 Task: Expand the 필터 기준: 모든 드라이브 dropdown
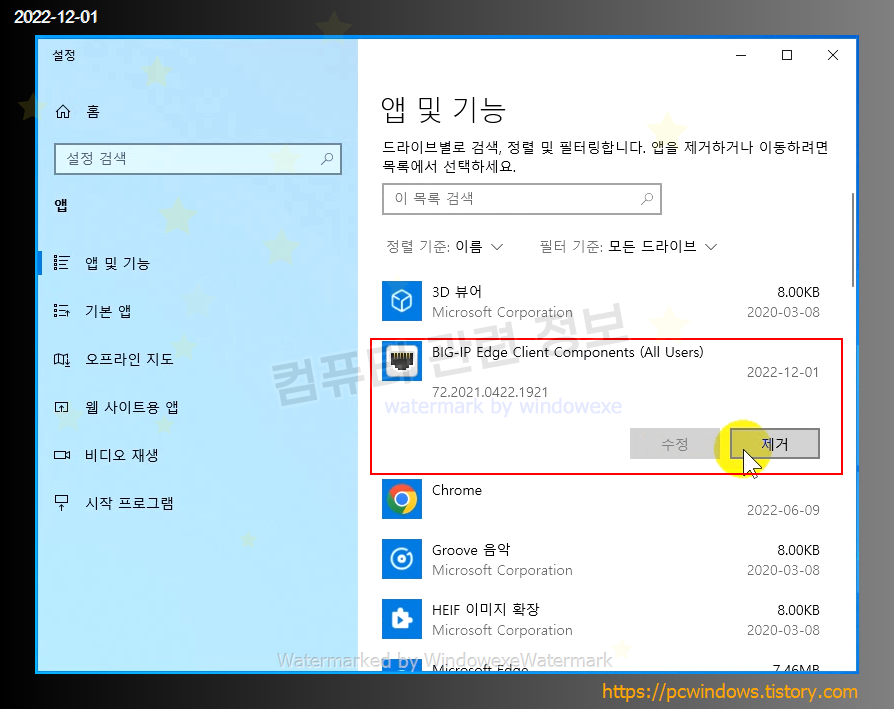point(628,247)
